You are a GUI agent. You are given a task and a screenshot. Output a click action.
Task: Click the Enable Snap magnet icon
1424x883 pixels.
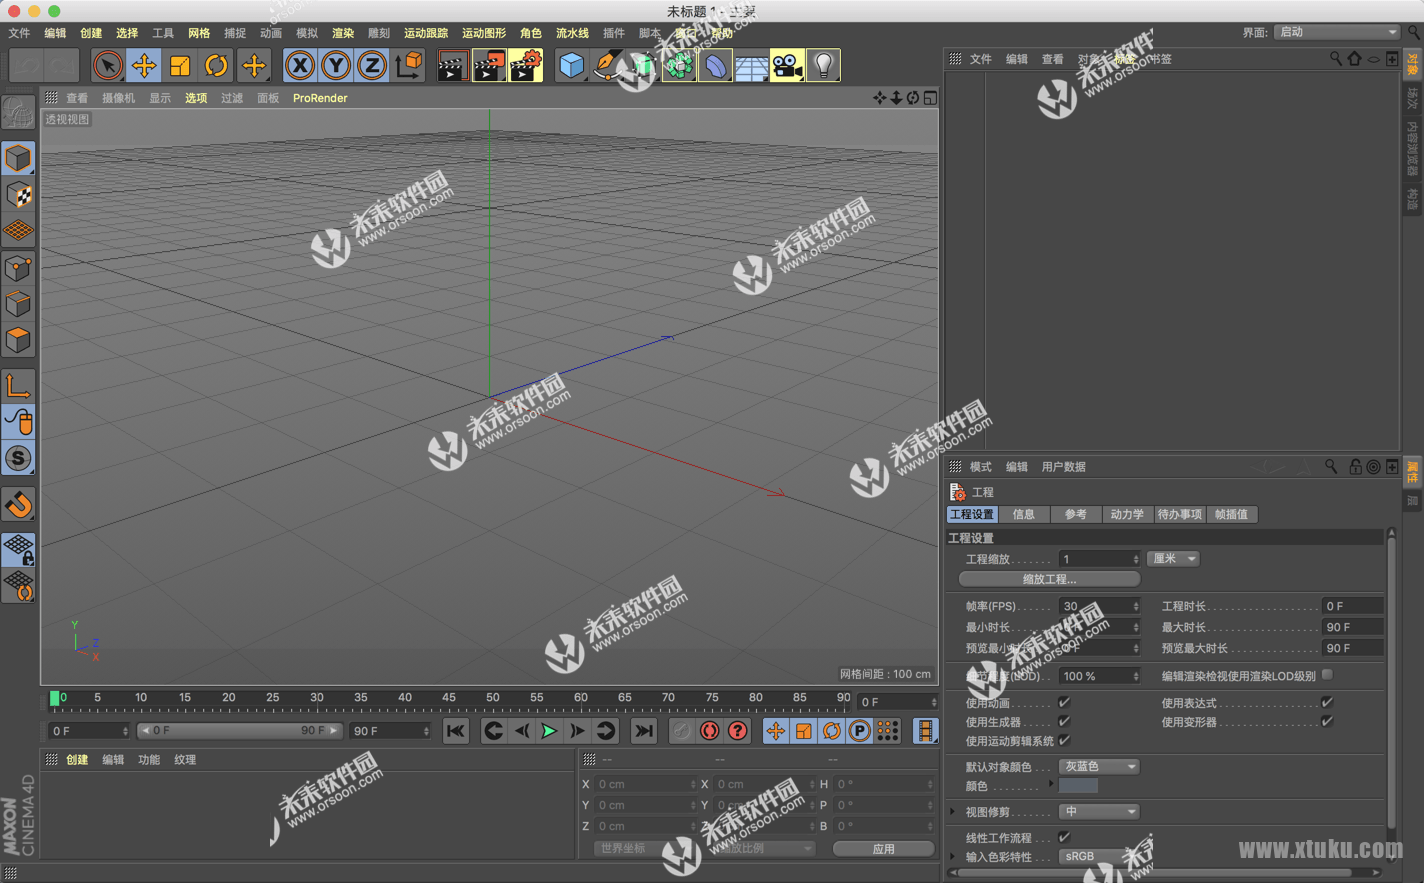(x=18, y=505)
